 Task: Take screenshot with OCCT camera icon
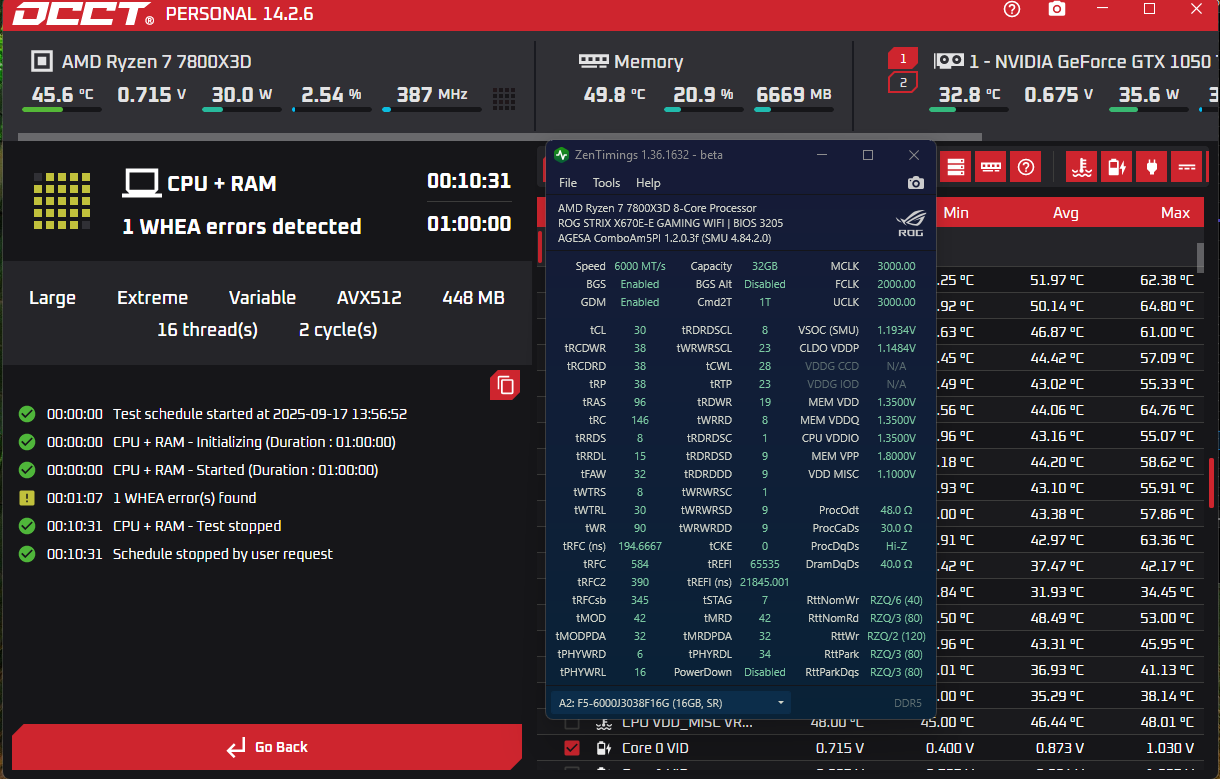[x=1057, y=10]
